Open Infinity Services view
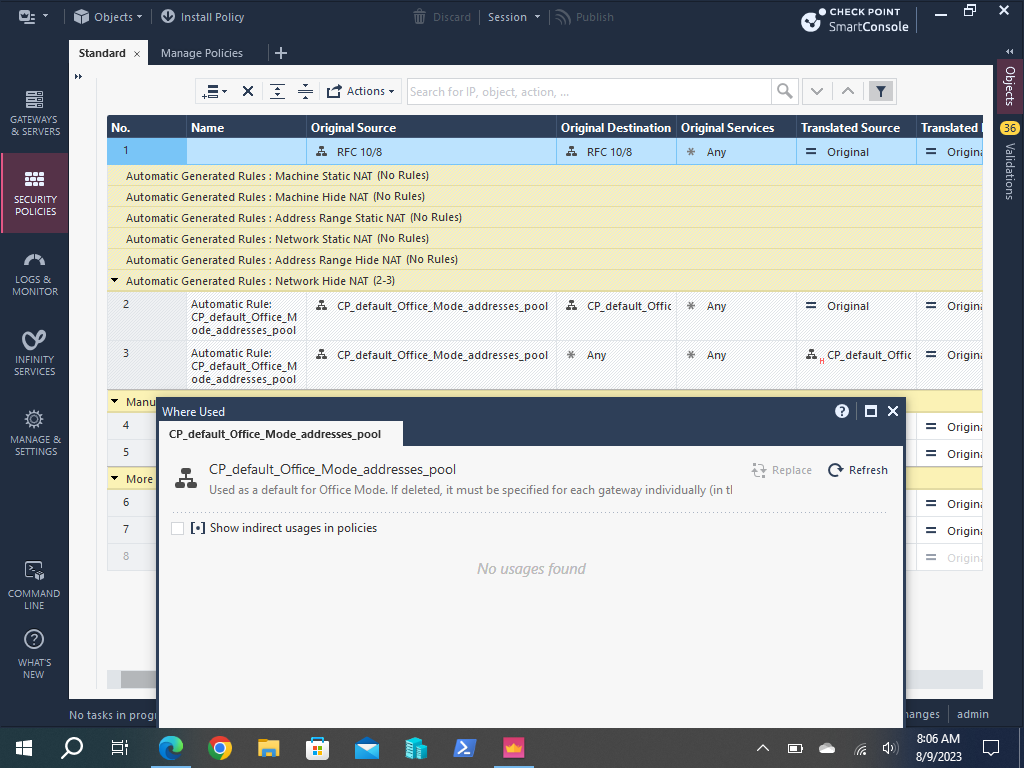 (x=35, y=353)
